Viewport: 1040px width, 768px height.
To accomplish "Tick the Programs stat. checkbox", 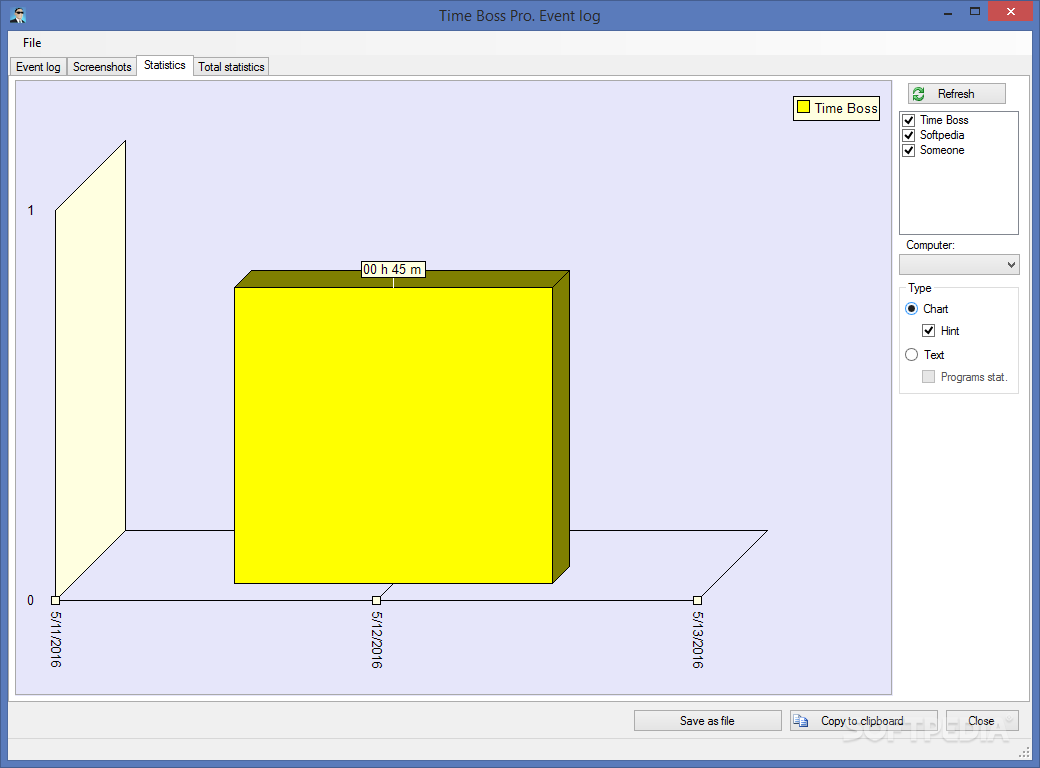I will pyautogui.click(x=929, y=377).
